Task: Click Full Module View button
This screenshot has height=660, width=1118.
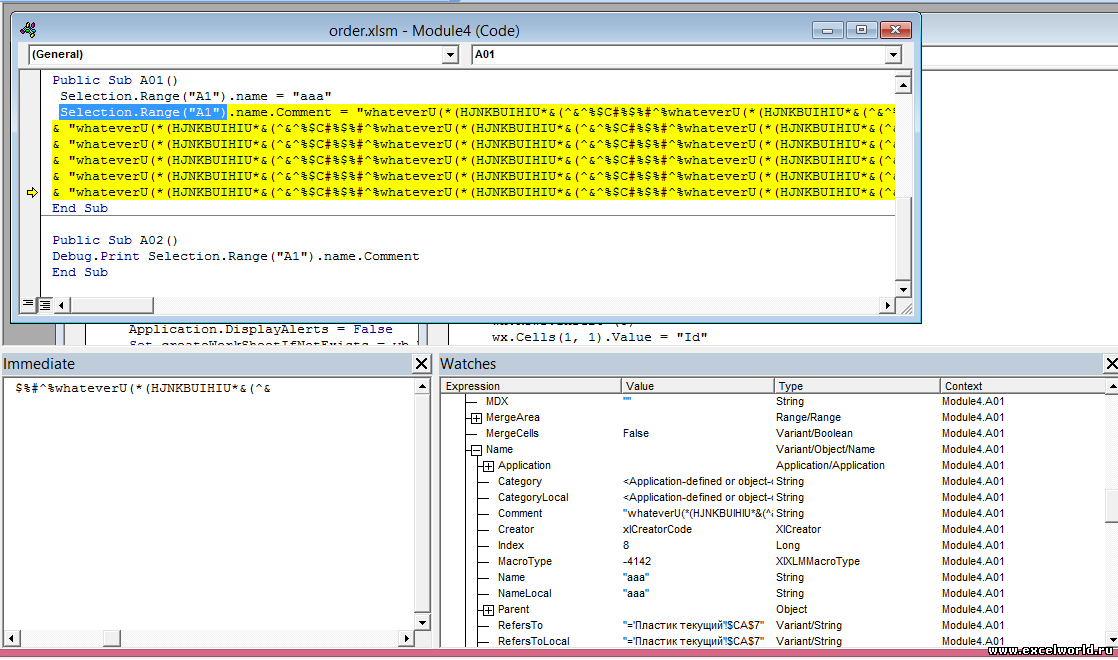Action: tap(44, 305)
